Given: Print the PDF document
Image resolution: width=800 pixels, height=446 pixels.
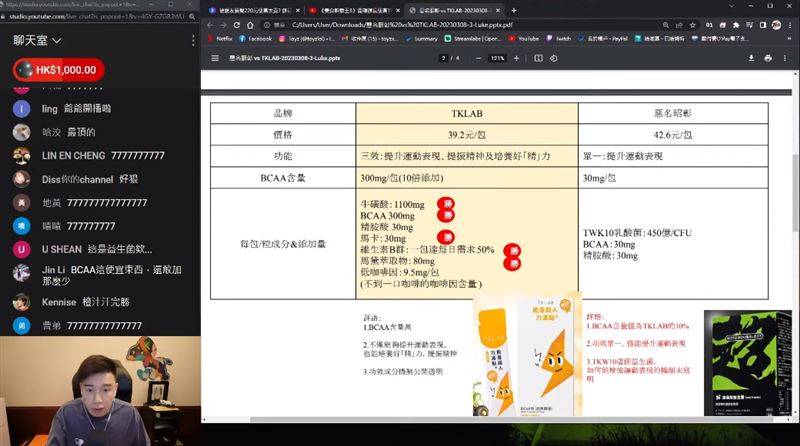Looking at the screenshot, I should click(x=768, y=58).
